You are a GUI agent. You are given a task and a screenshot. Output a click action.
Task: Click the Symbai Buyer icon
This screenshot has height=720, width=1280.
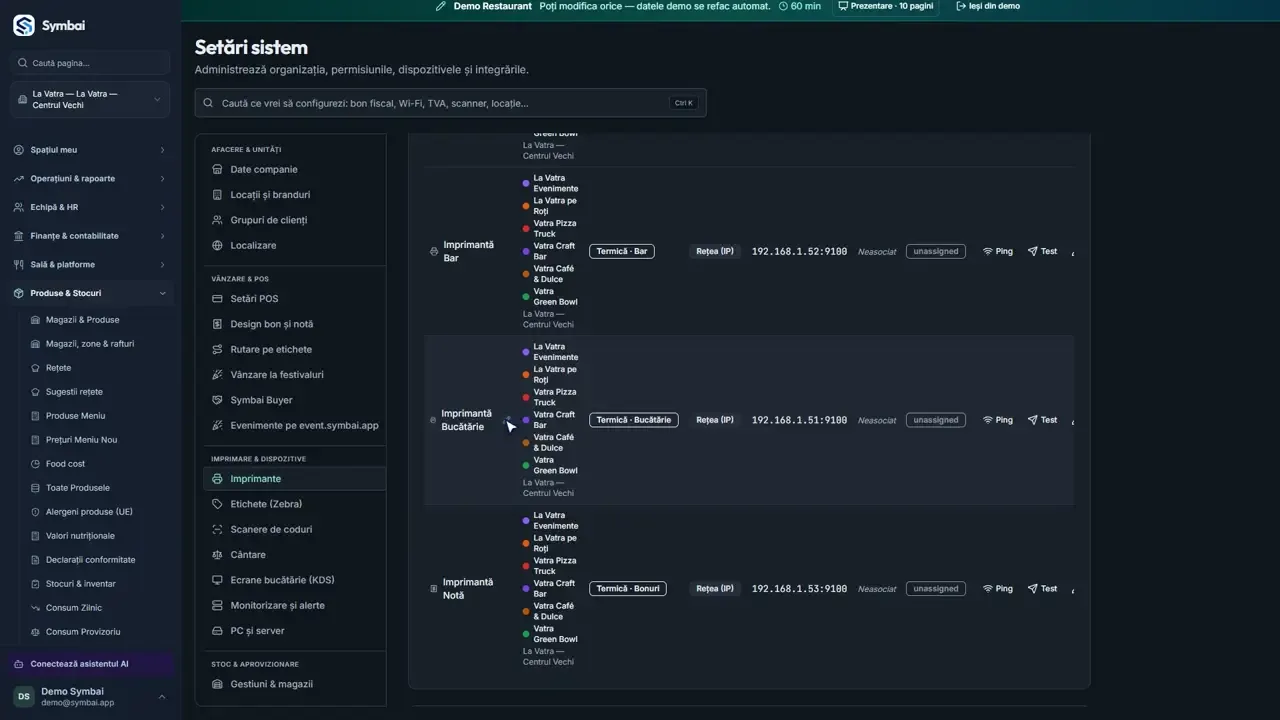pos(218,400)
